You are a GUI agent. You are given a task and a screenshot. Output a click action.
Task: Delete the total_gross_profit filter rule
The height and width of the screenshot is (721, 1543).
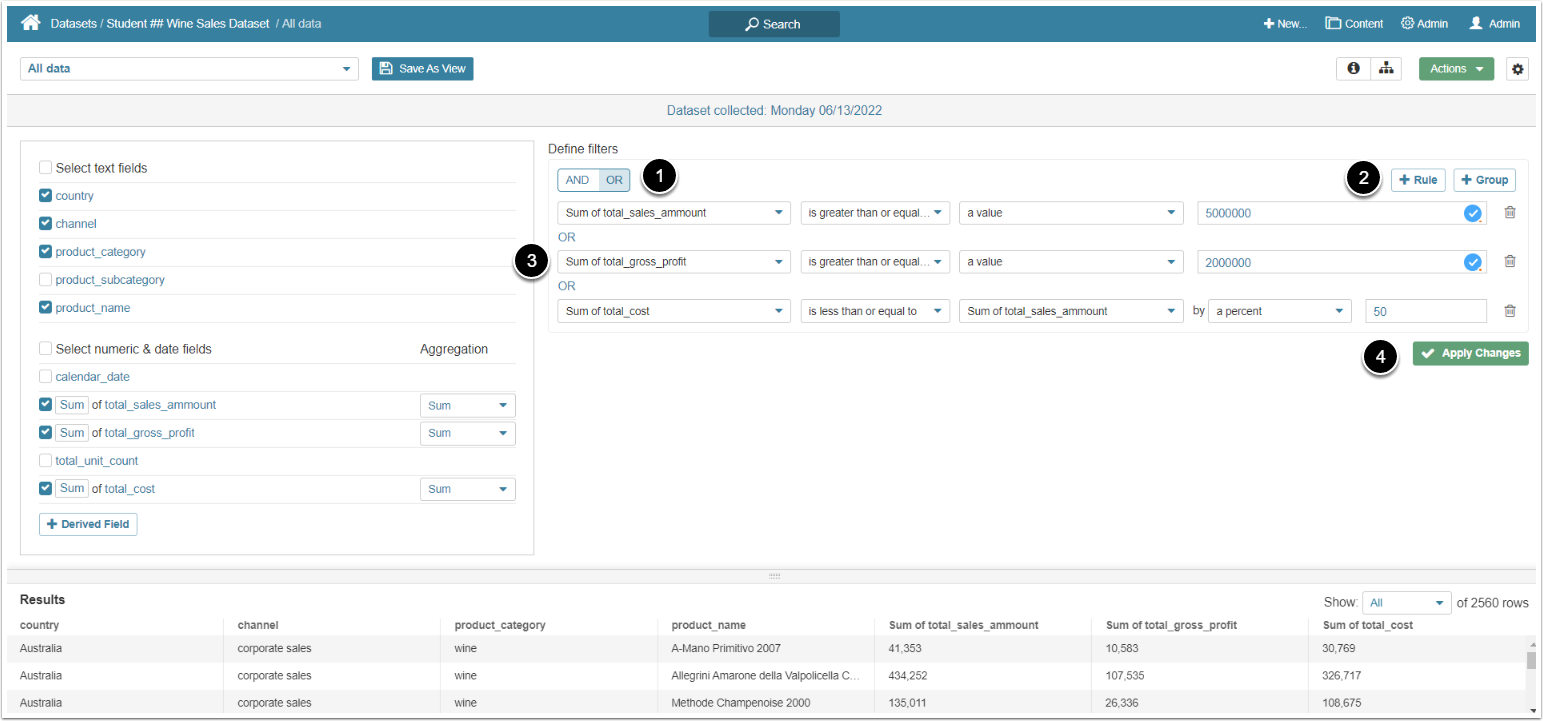click(1510, 261)
